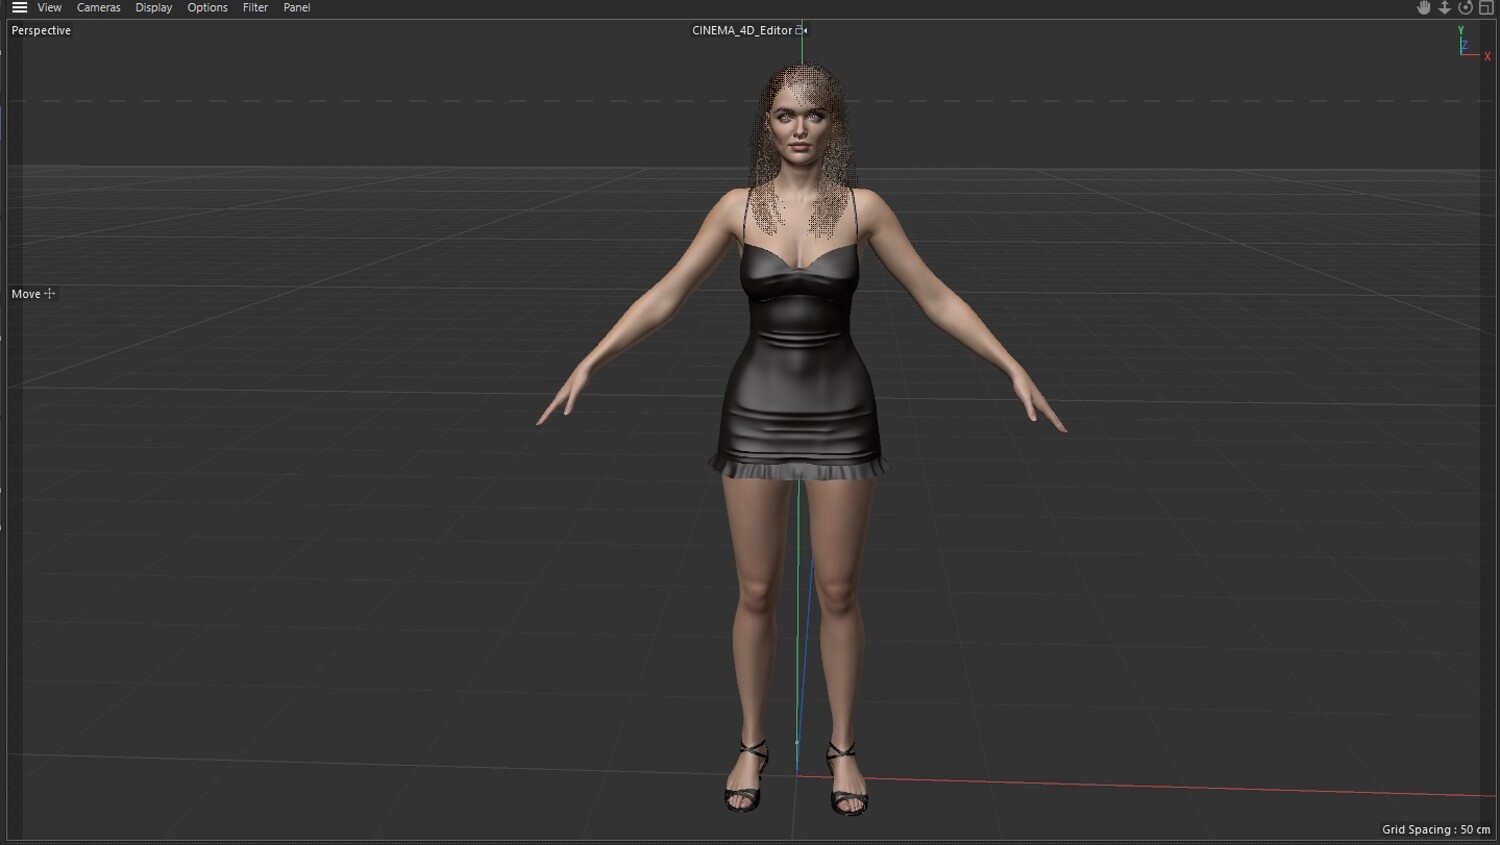Click the camera icon beside CINEMA_4D_Editor
Screen dimensions: 1500x845
(x=801, y=30)
